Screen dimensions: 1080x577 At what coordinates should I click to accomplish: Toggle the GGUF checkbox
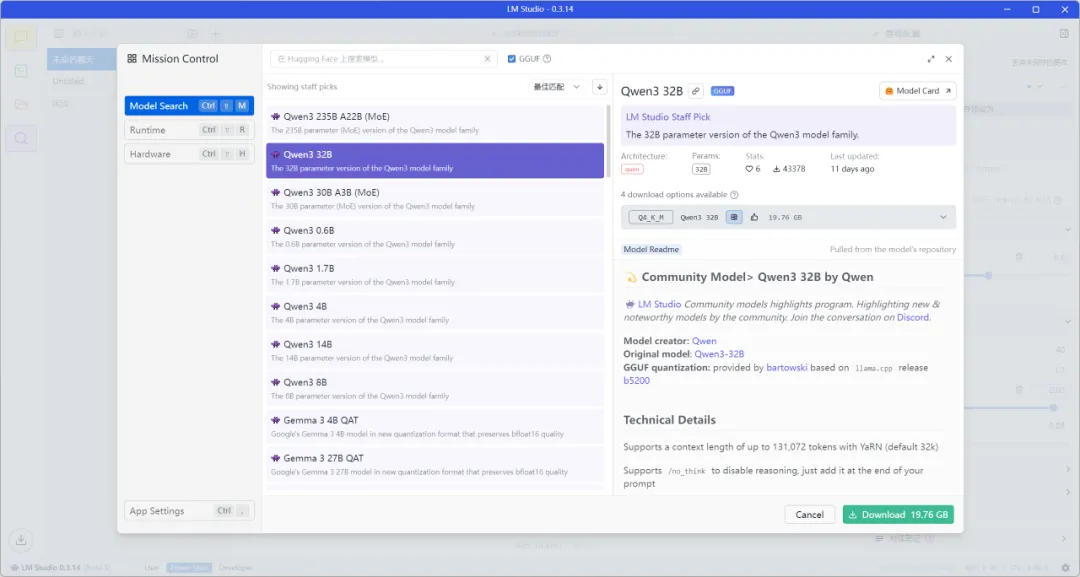pyautogui.click(x=512, y=59)
